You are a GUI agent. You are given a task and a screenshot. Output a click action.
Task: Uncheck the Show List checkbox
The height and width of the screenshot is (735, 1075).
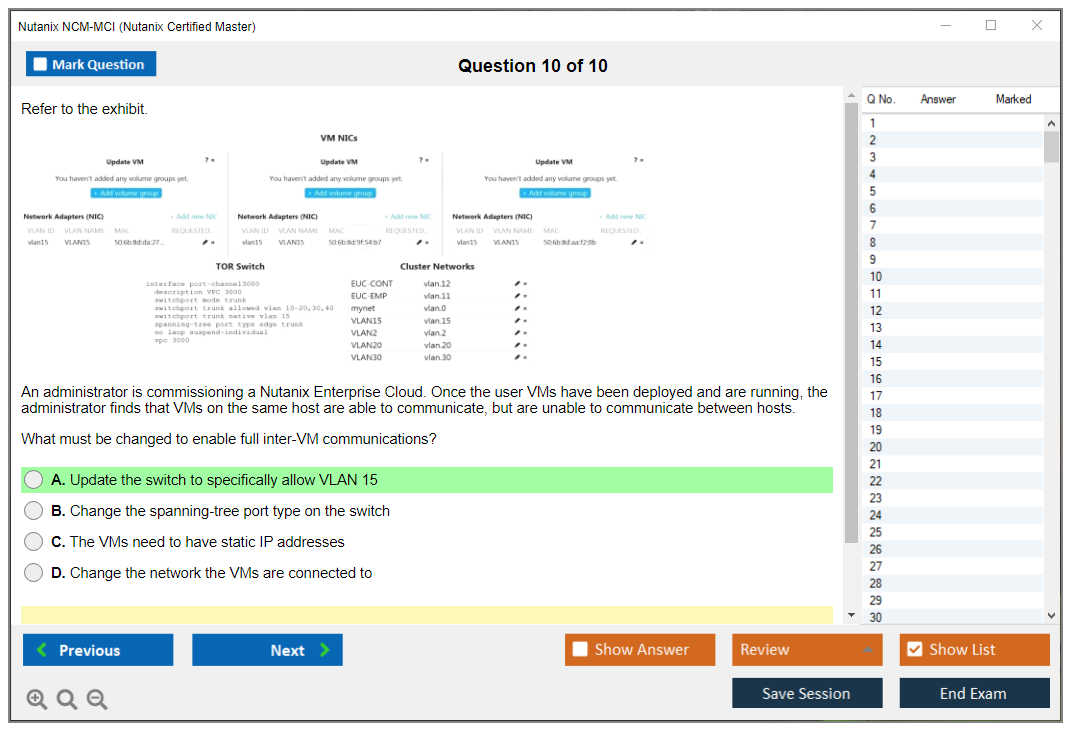tap(914, 650)
